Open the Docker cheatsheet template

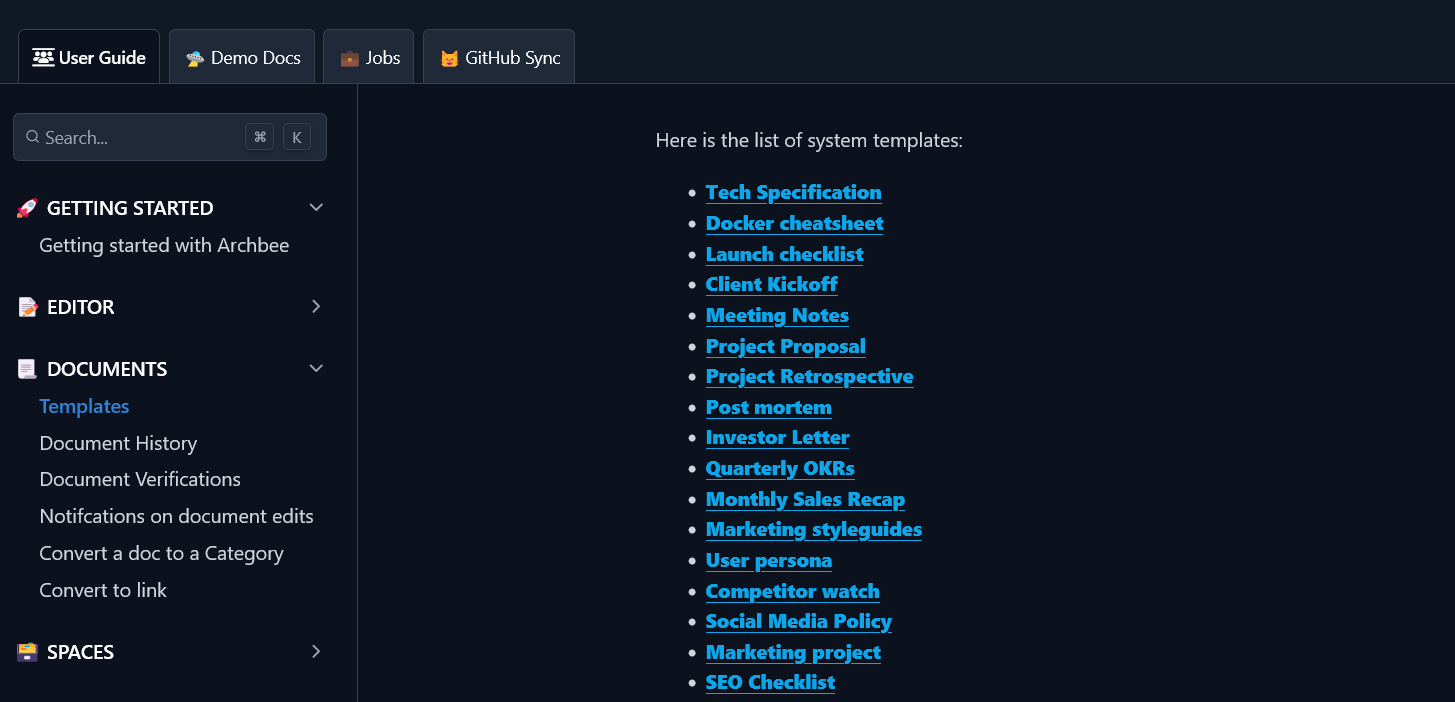[x=794, y=223]
